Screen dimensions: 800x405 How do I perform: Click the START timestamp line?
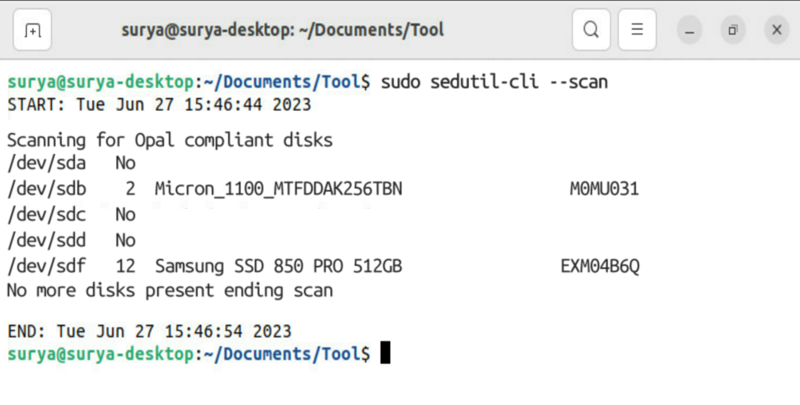pos(159,105)
